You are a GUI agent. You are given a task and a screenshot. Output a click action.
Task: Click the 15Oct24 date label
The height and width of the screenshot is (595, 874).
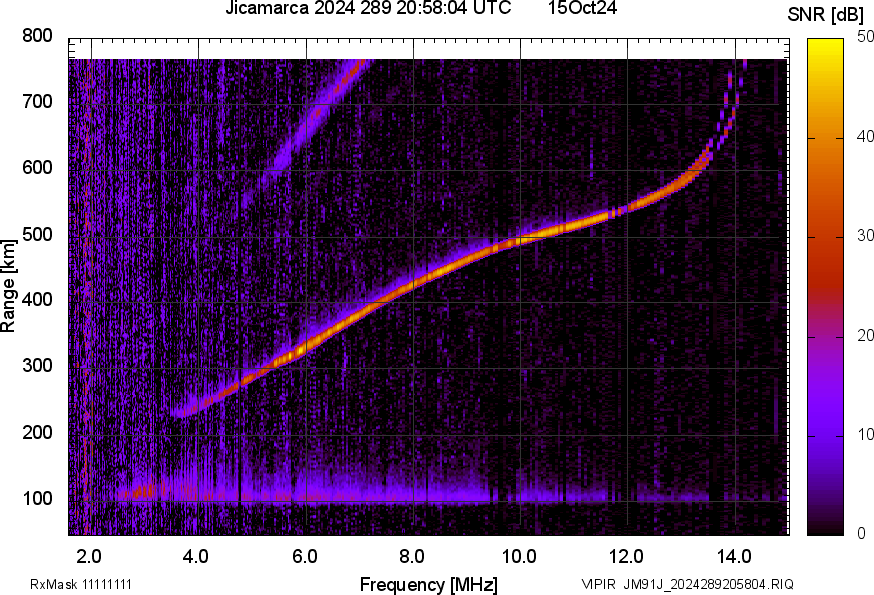(582, 8)
